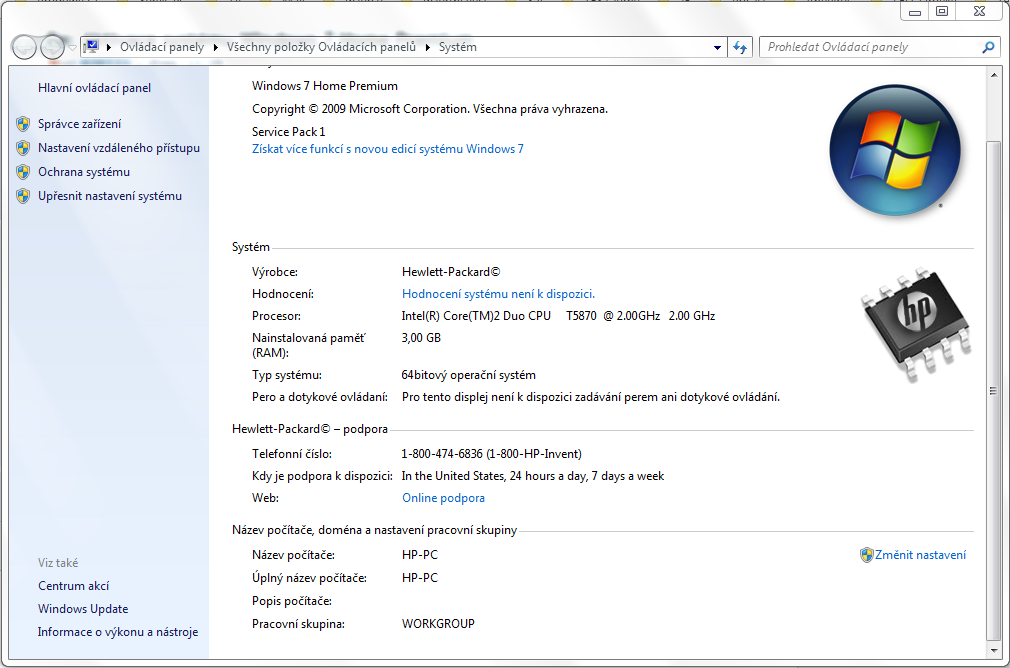Click in the Prohledat Ovládací panely search field
1010x668 pixels.
click(x=868, y=47)
